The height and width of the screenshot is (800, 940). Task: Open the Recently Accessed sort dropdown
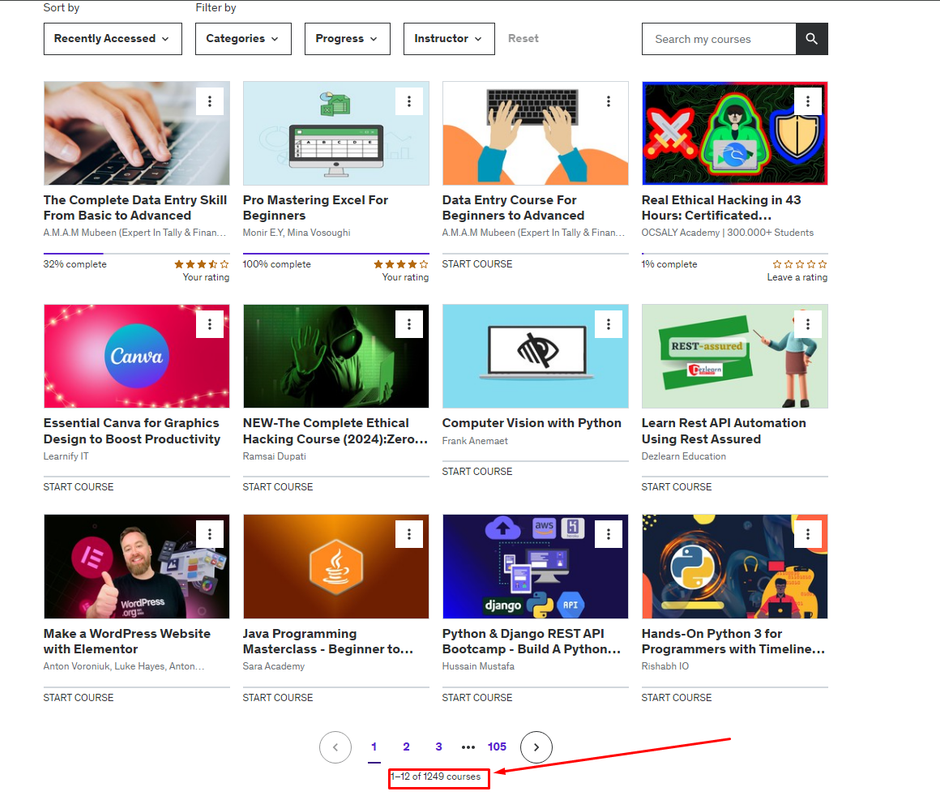point(113,39)
